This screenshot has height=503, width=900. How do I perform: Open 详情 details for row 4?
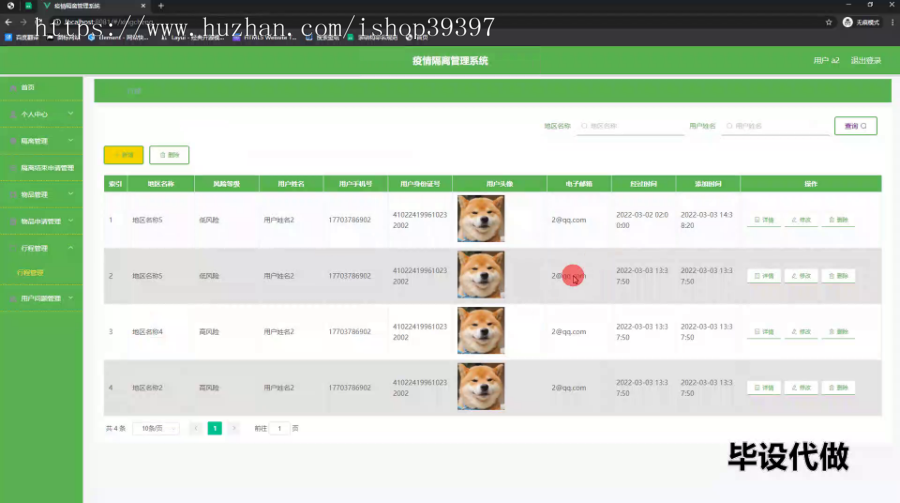point(764,388)
